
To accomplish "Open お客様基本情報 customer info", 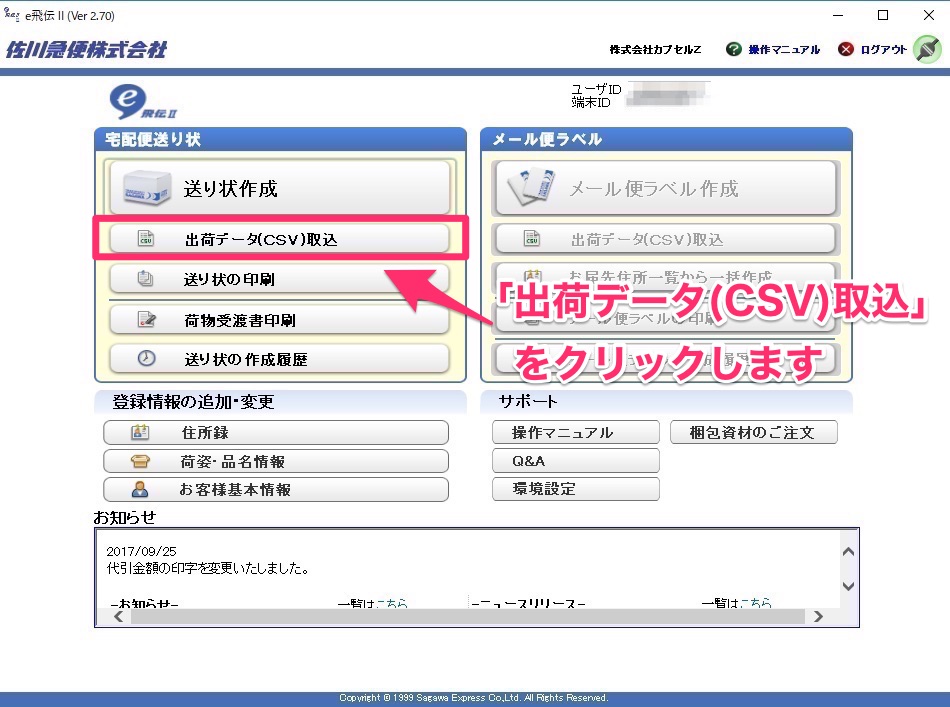I will 275,489.
